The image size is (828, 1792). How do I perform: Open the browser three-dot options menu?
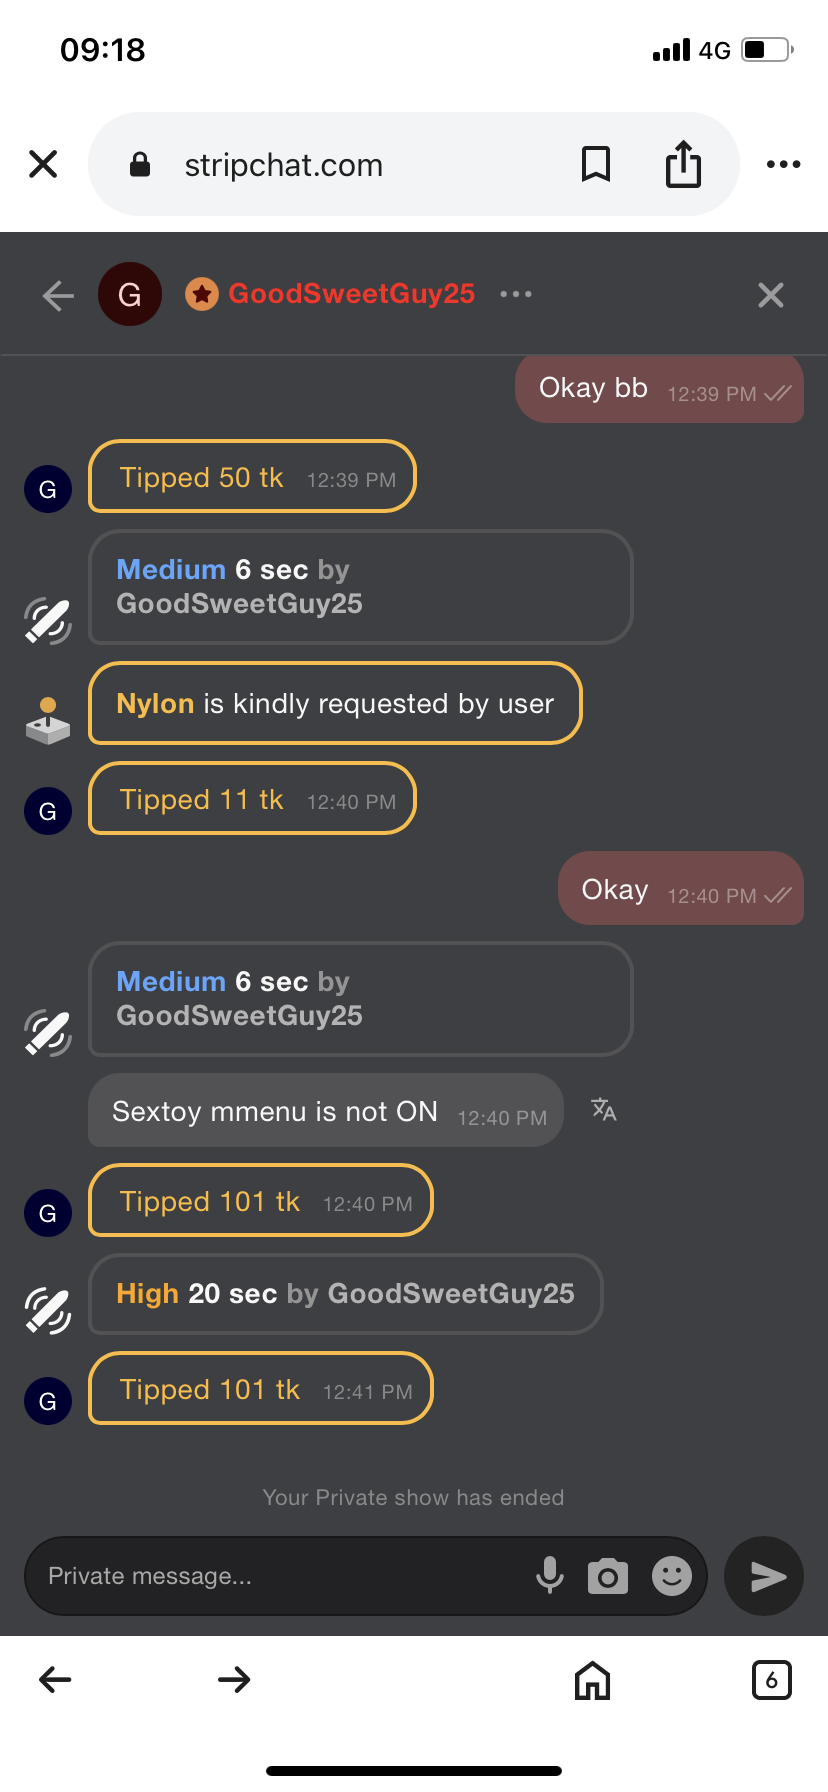(783, 164)
